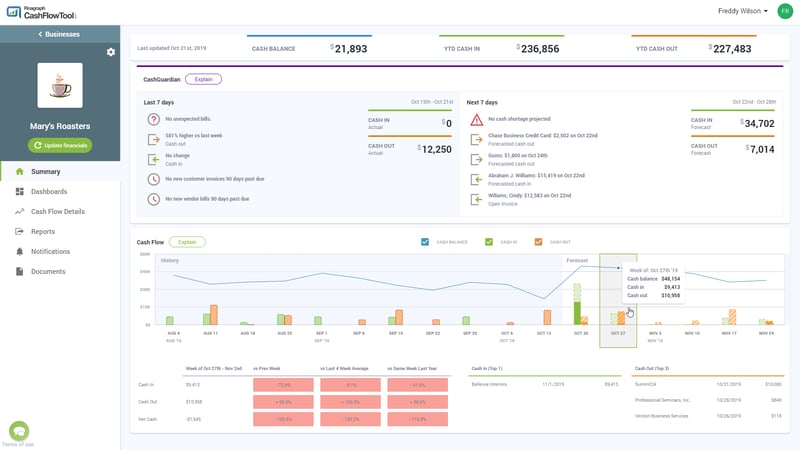This screenshot has width=800, height=450.
Task: Select the Oct 20 week chart bar
Action: [x=581, y=304]
